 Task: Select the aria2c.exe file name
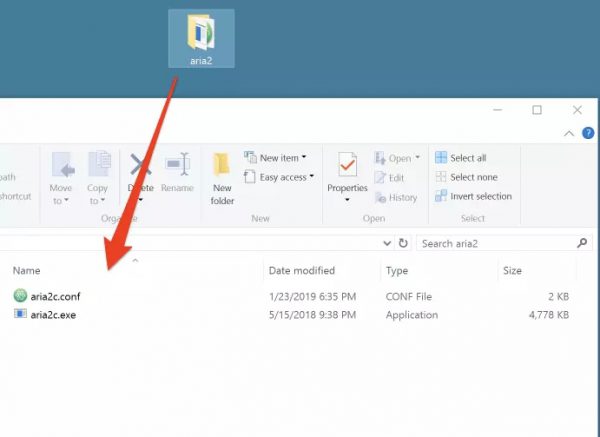[53, 315]
